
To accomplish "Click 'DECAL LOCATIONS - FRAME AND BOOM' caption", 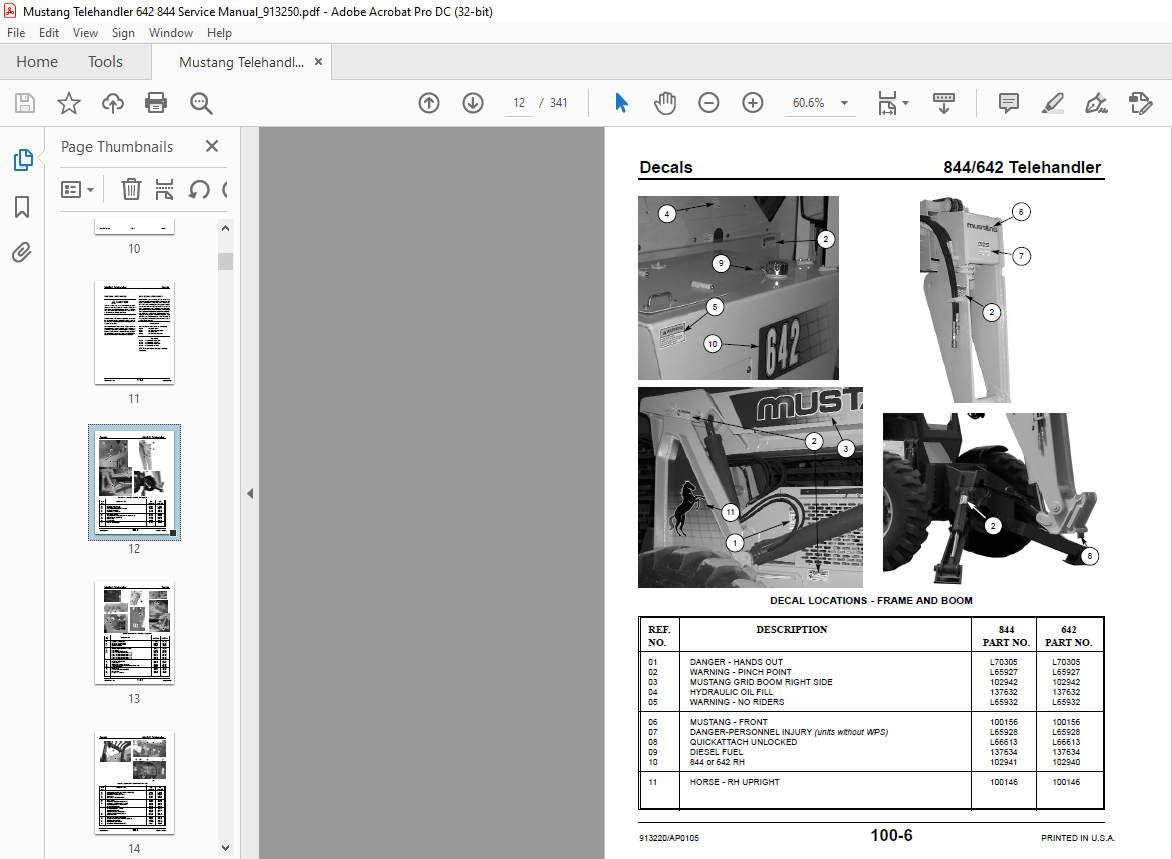I will (872, 600).
